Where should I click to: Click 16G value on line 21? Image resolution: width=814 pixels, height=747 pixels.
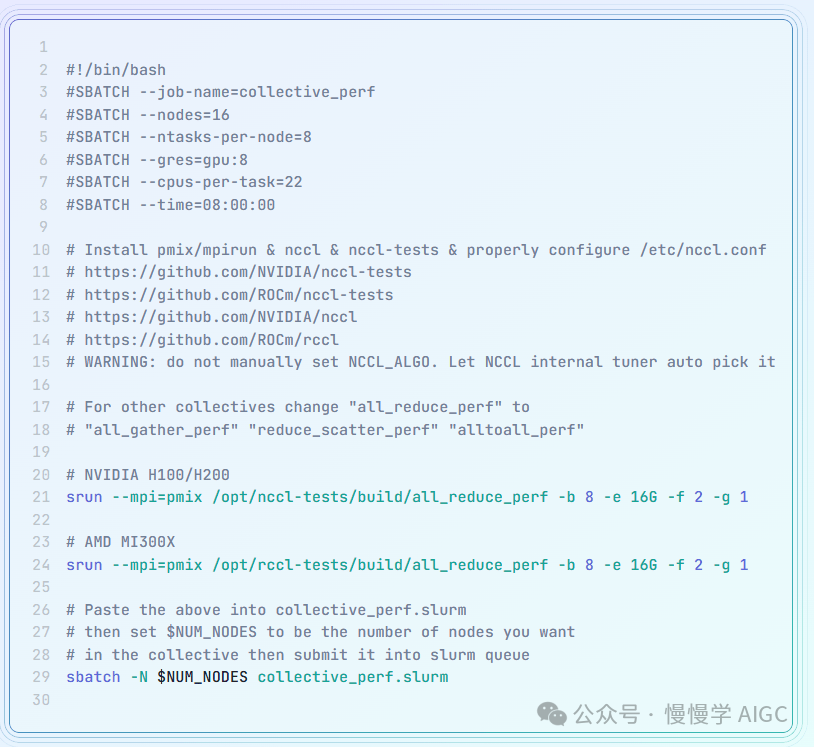point(644,497)
